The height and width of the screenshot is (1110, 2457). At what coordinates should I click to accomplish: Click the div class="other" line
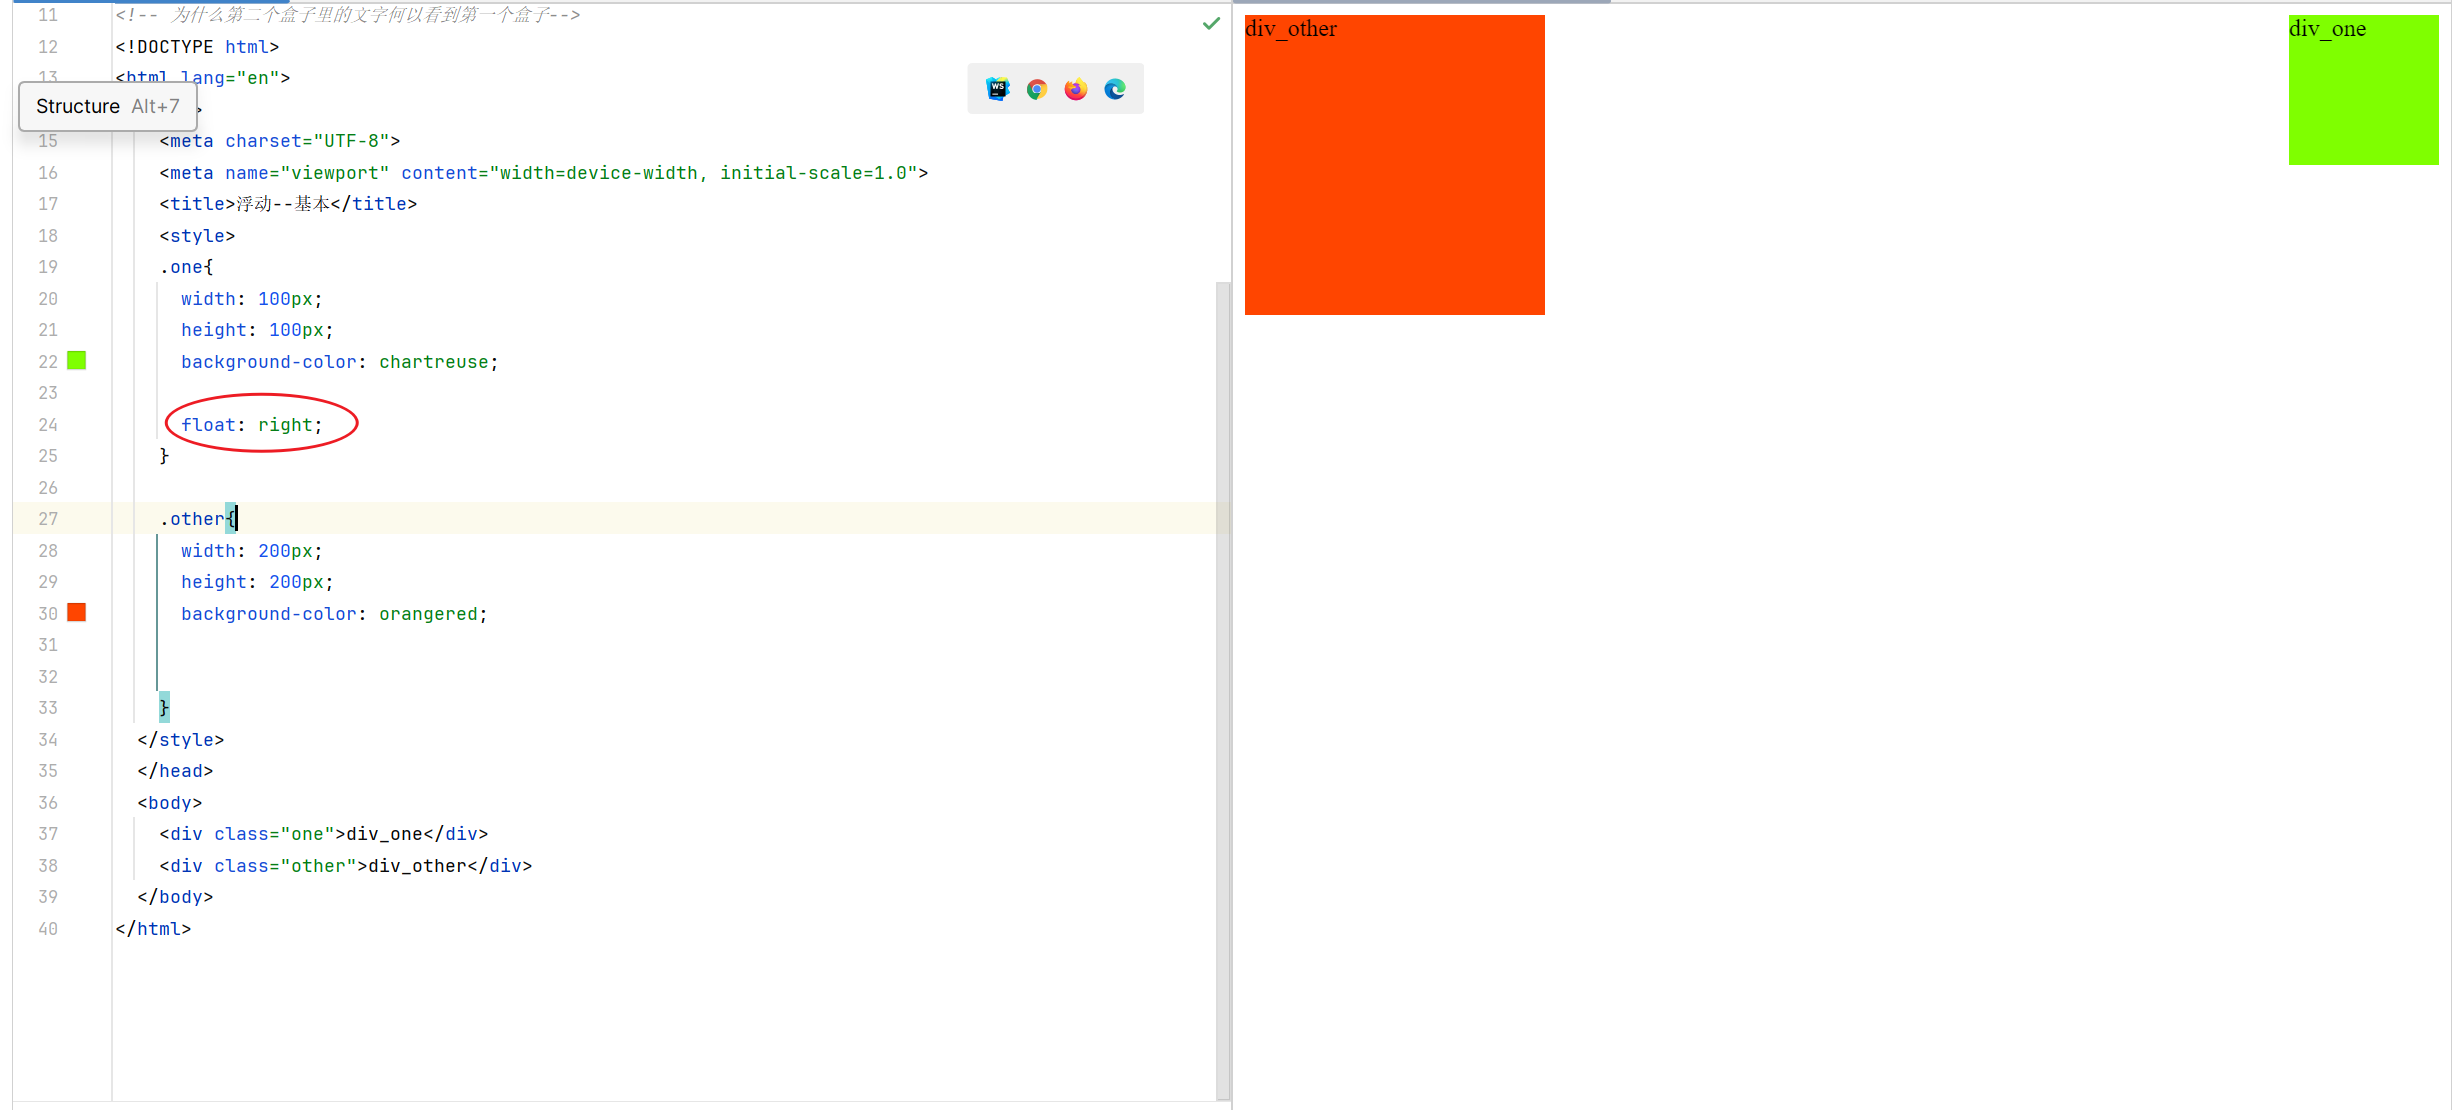346,866
